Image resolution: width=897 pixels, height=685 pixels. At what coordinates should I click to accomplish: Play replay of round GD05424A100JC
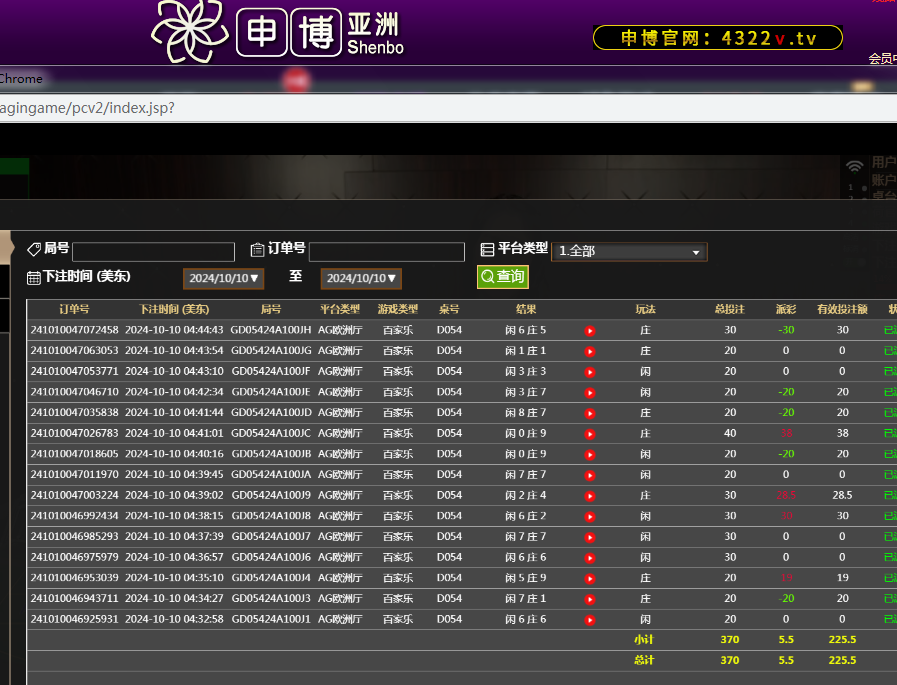(x=590, y=433)
